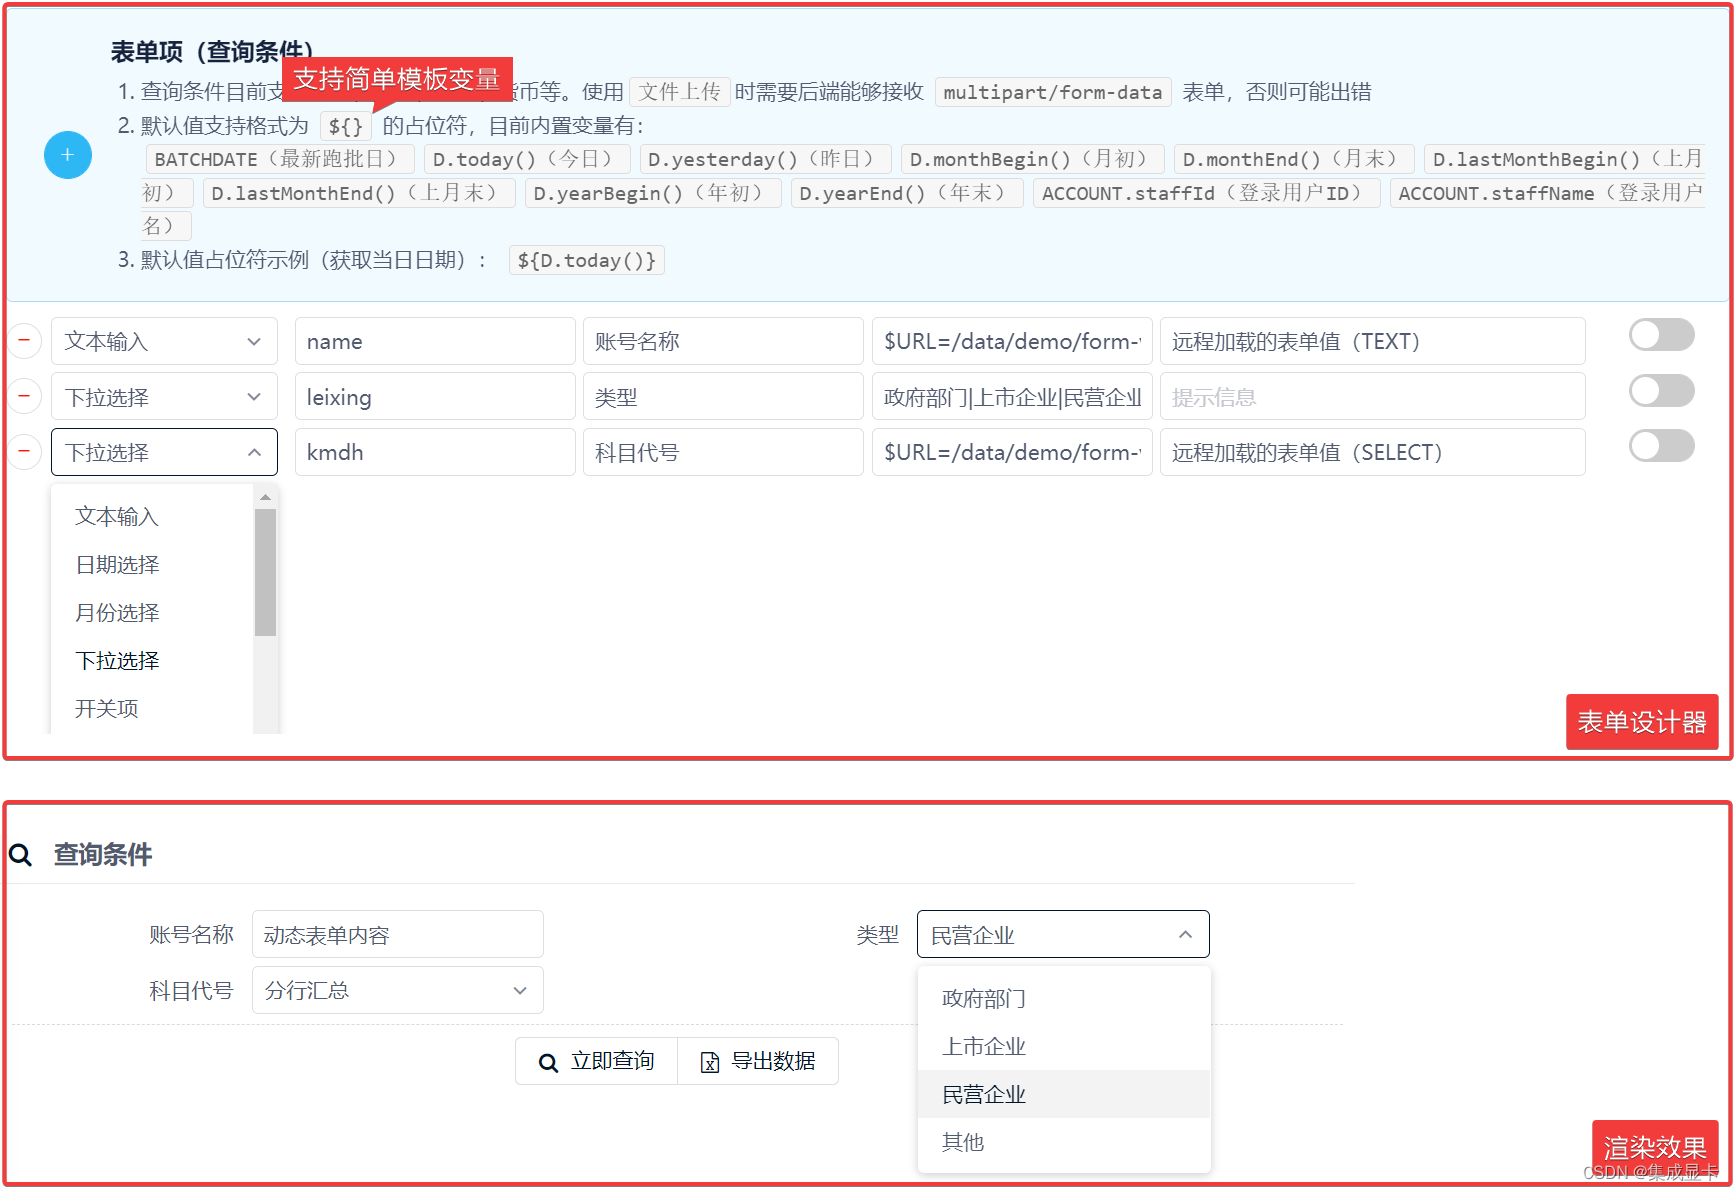Select 其他 in the 类型 options
This screenshot has width=1735, height=1191.
[x=1064, y=1142]
